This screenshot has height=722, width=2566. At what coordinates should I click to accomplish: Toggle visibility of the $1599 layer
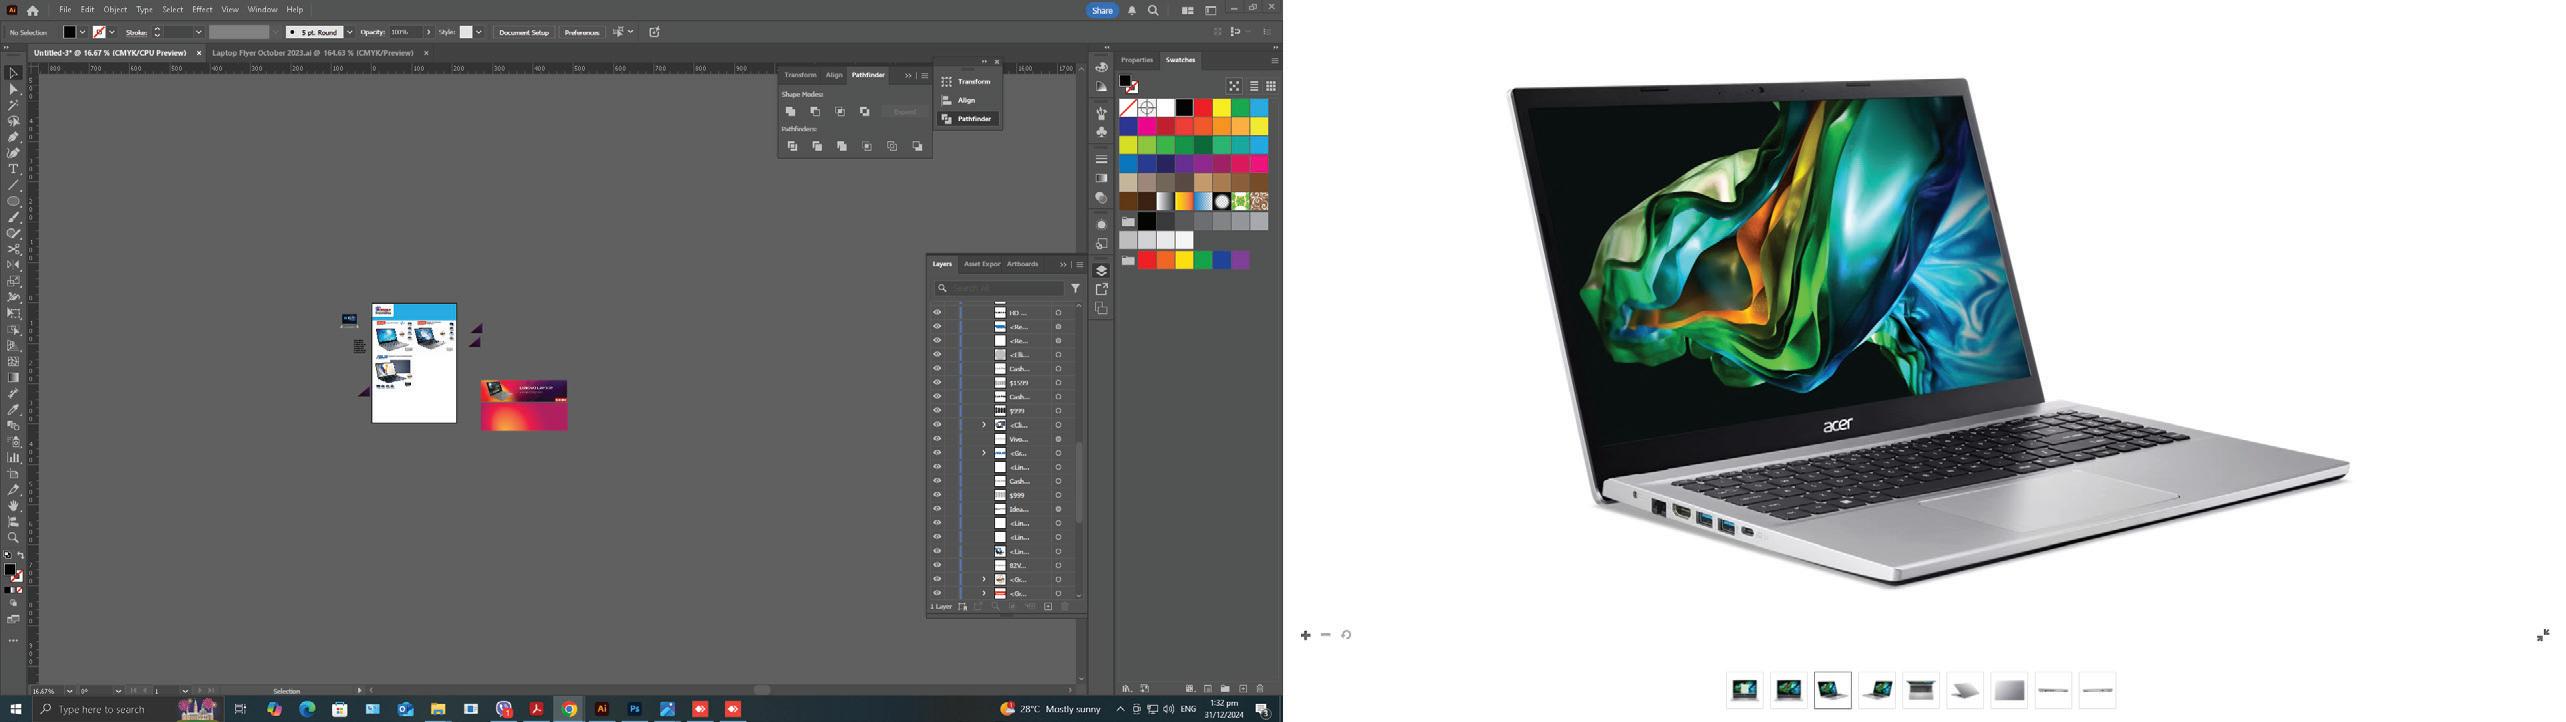click(937, 383)
